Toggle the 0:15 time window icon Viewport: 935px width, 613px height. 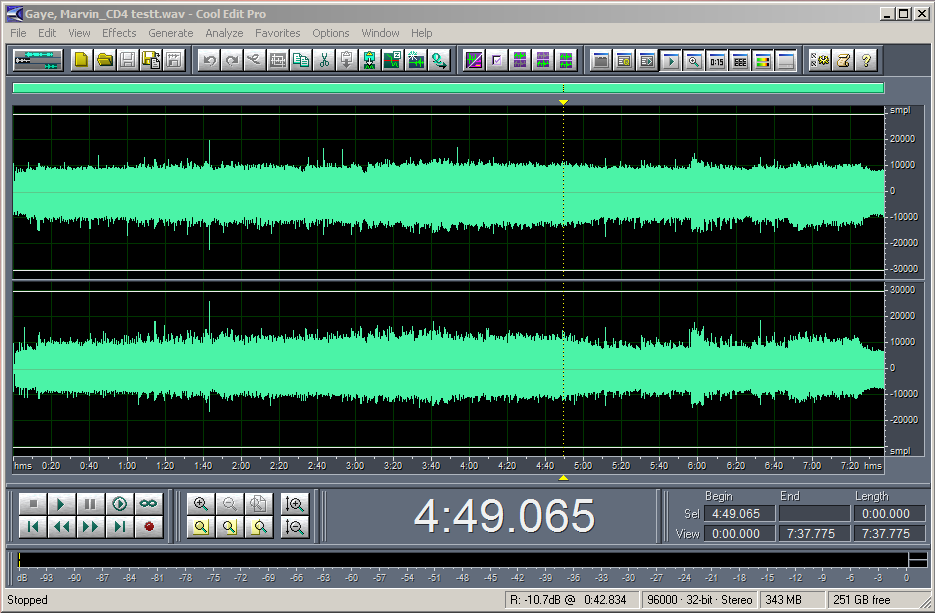[717, 60]
